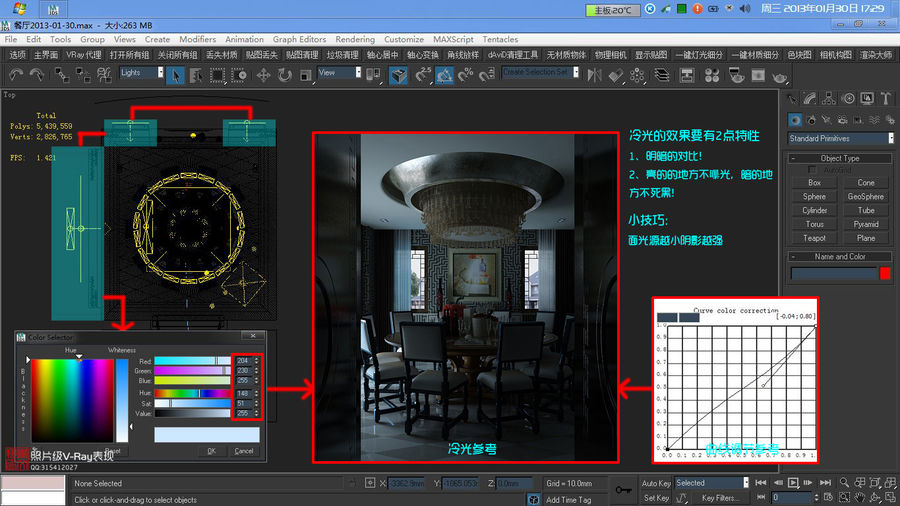Open the MAXScript menu
This screenshot has width=900, height=506.
tap(453, 40)
